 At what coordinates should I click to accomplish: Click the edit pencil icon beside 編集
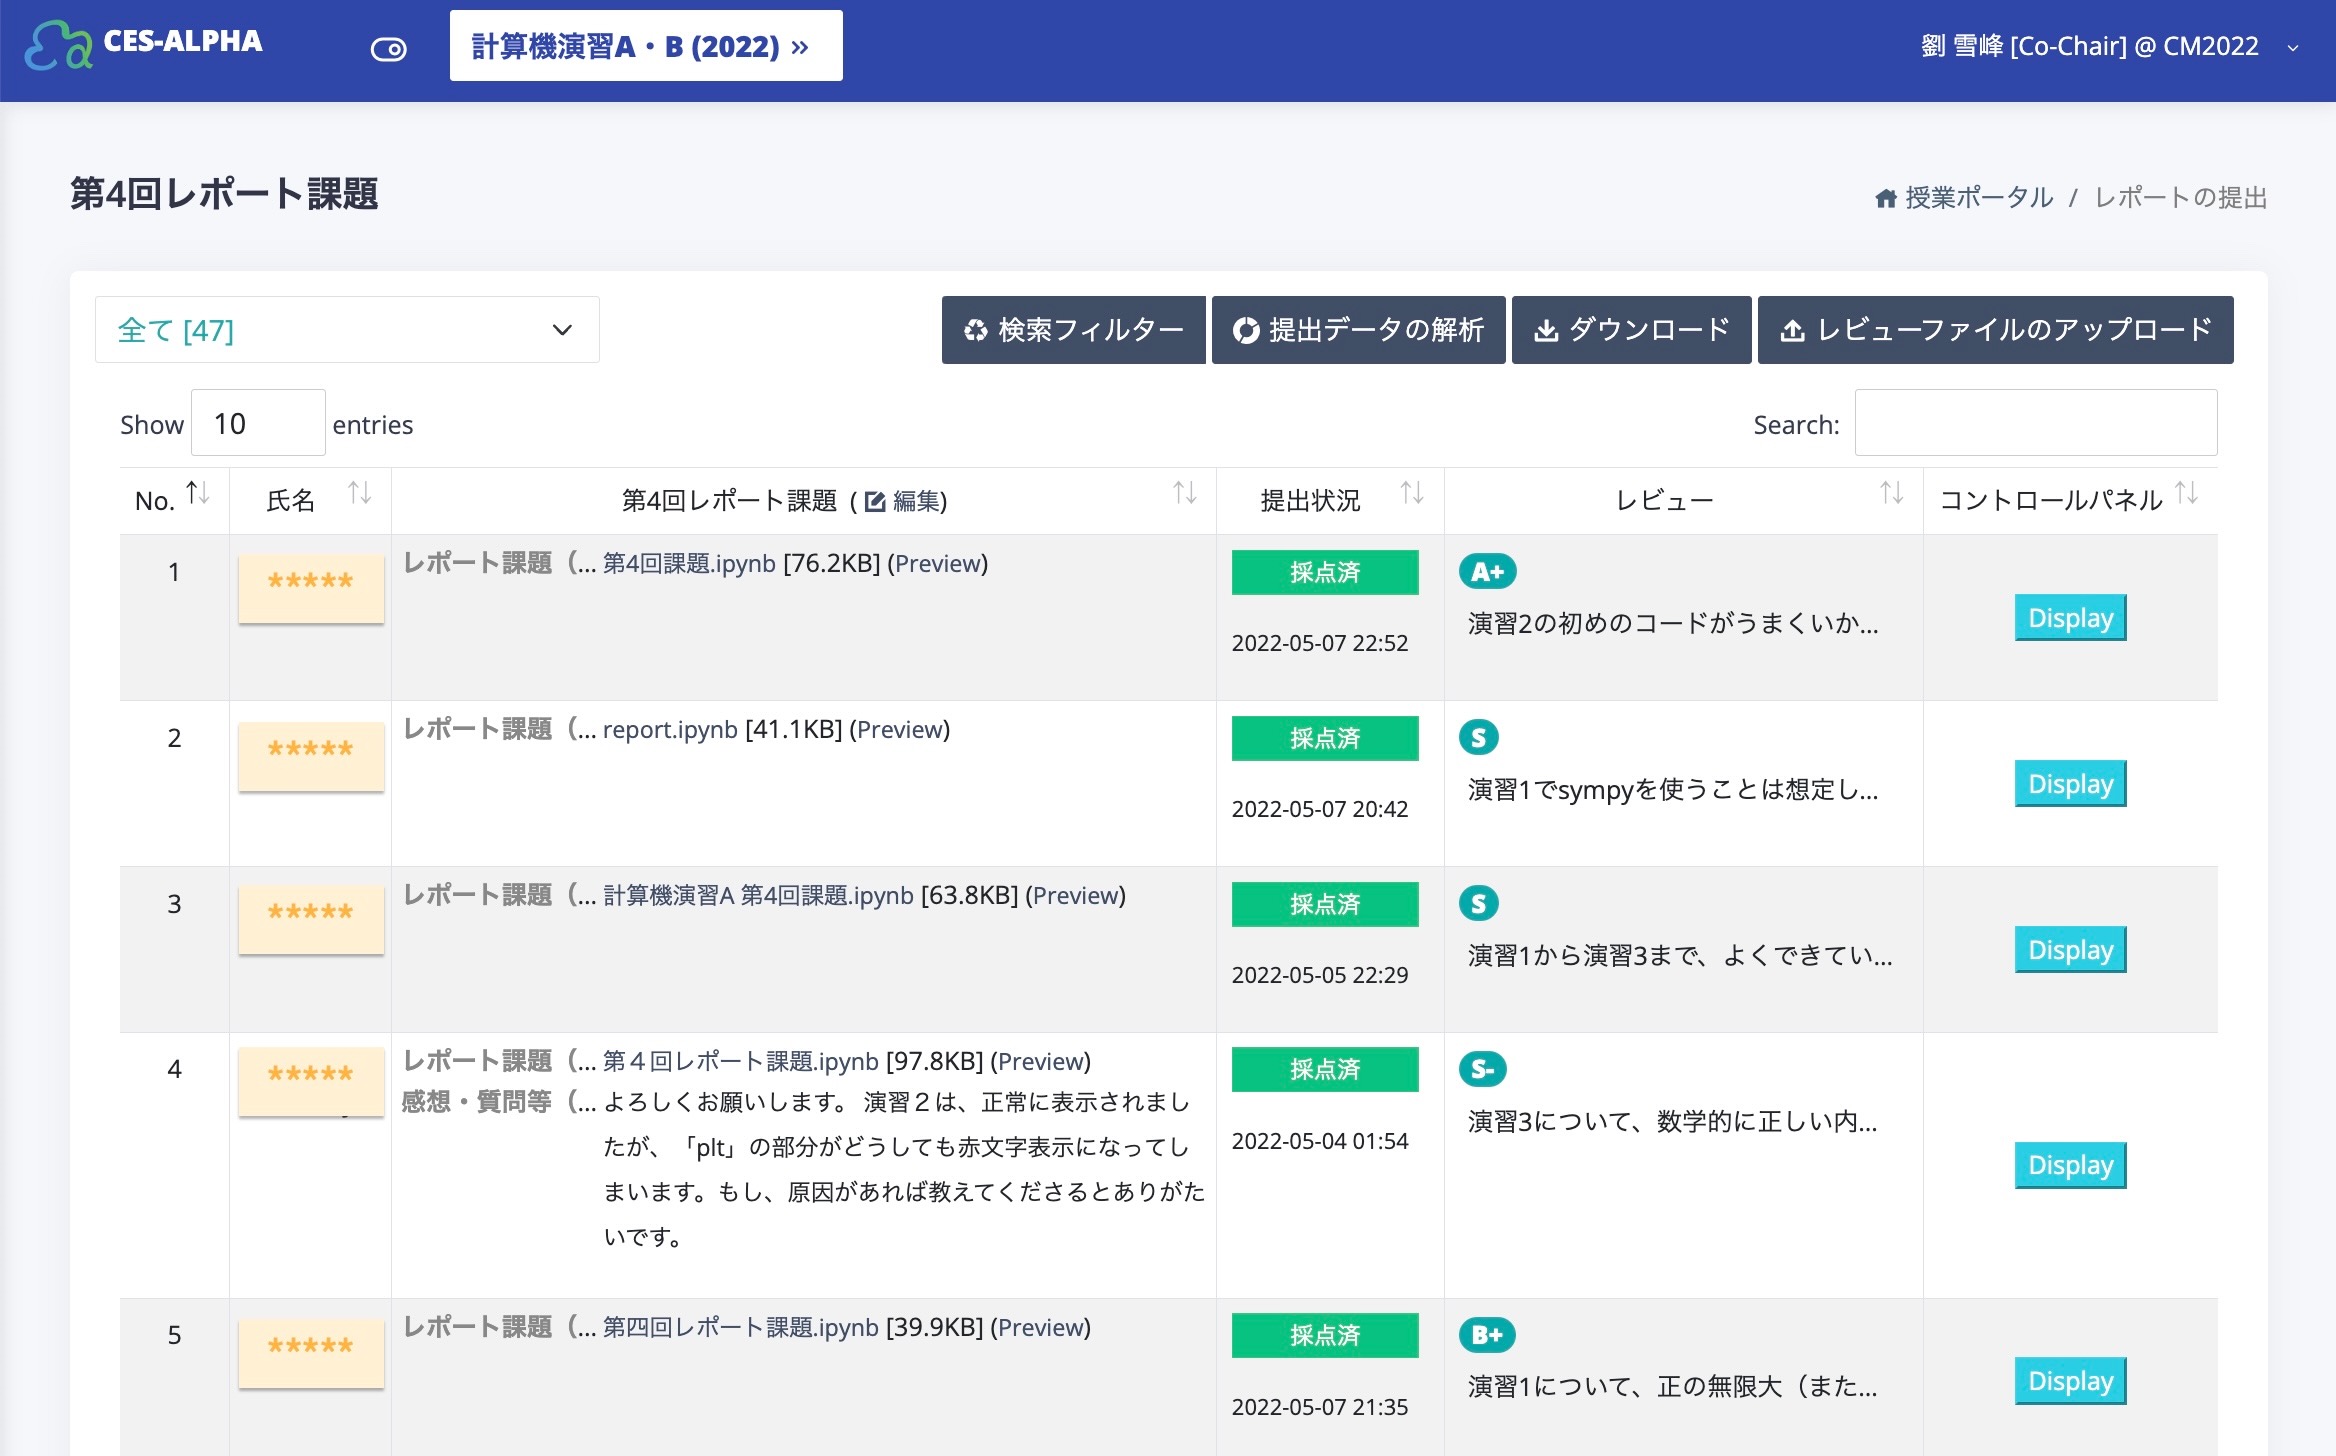[875, 501]
